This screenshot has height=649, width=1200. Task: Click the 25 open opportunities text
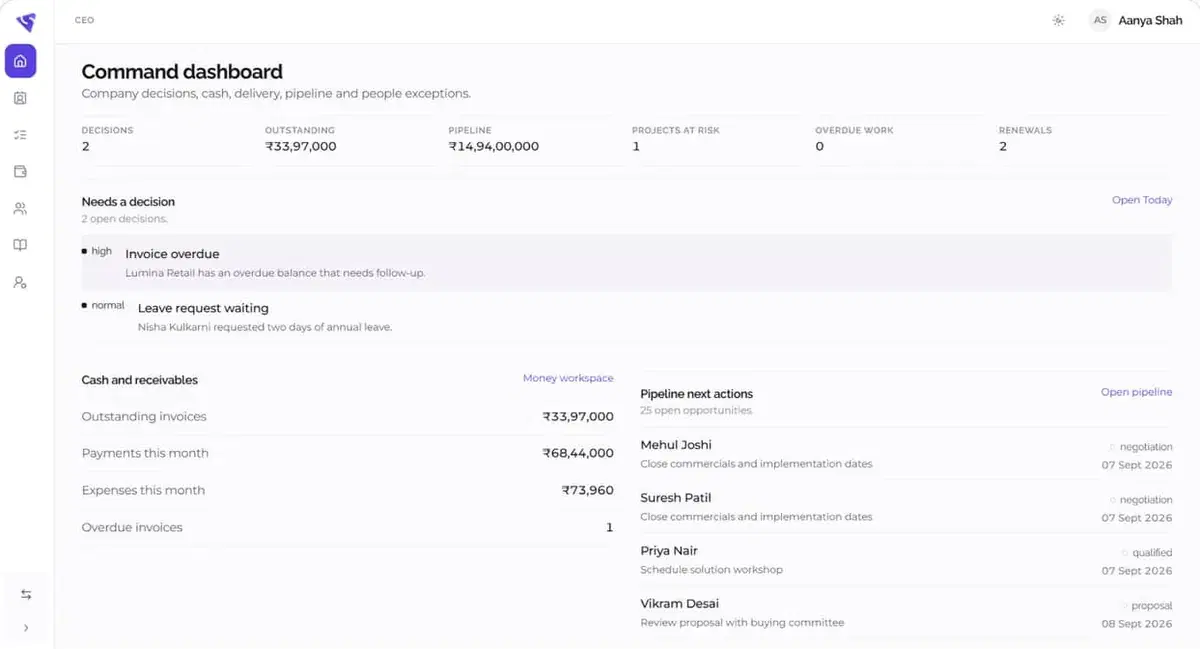tap(696, 411)
